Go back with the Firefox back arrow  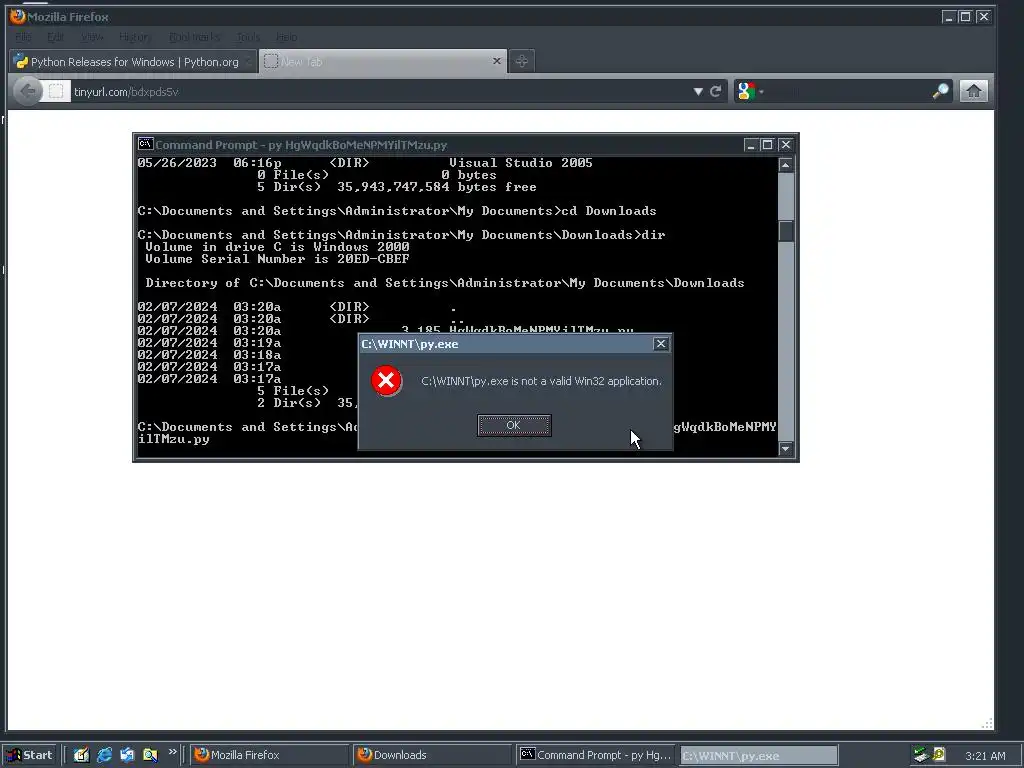point(27,91)
